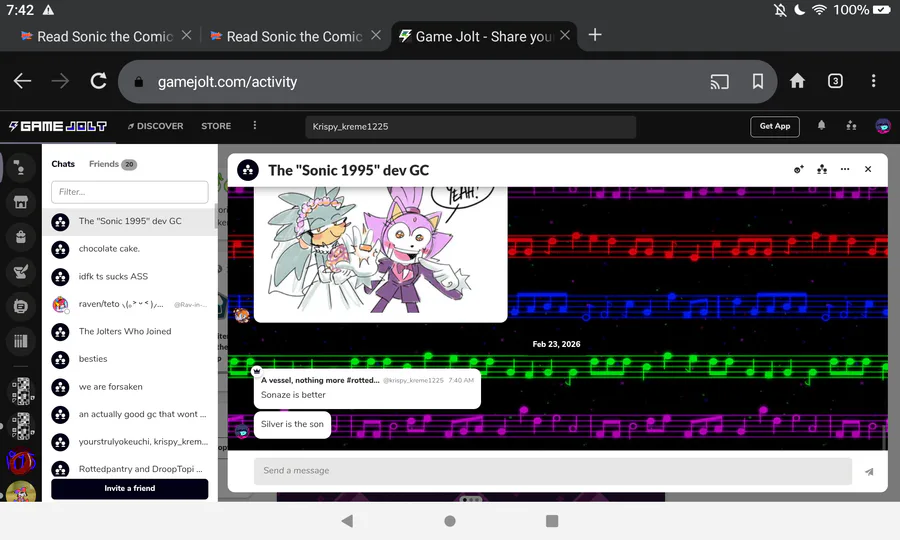
Task: Close the first Read Sonic the Comic tab
Action: click(186, 36)
